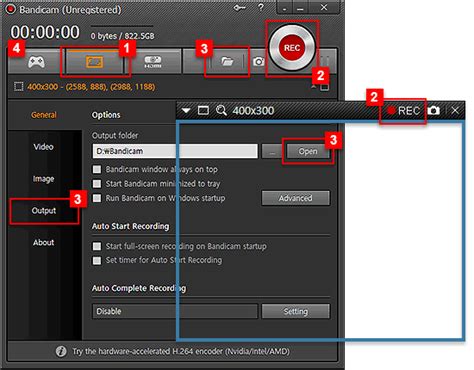Start recording with the big round REC button

[292, 48]
